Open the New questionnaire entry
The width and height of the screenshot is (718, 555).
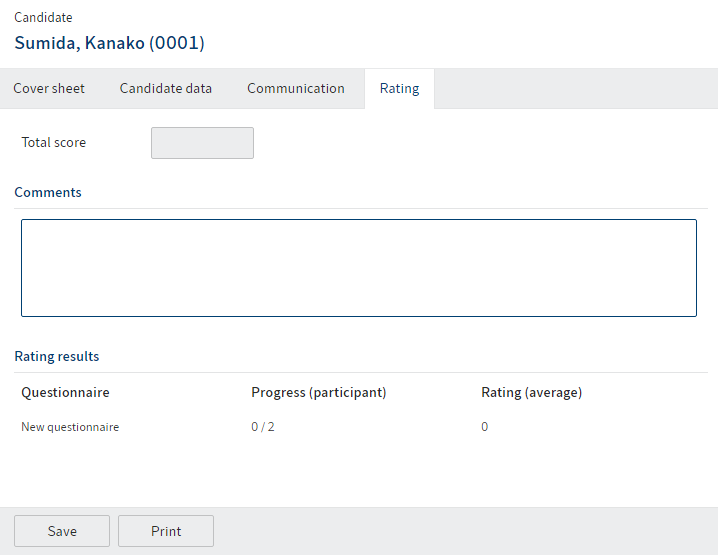70,427
